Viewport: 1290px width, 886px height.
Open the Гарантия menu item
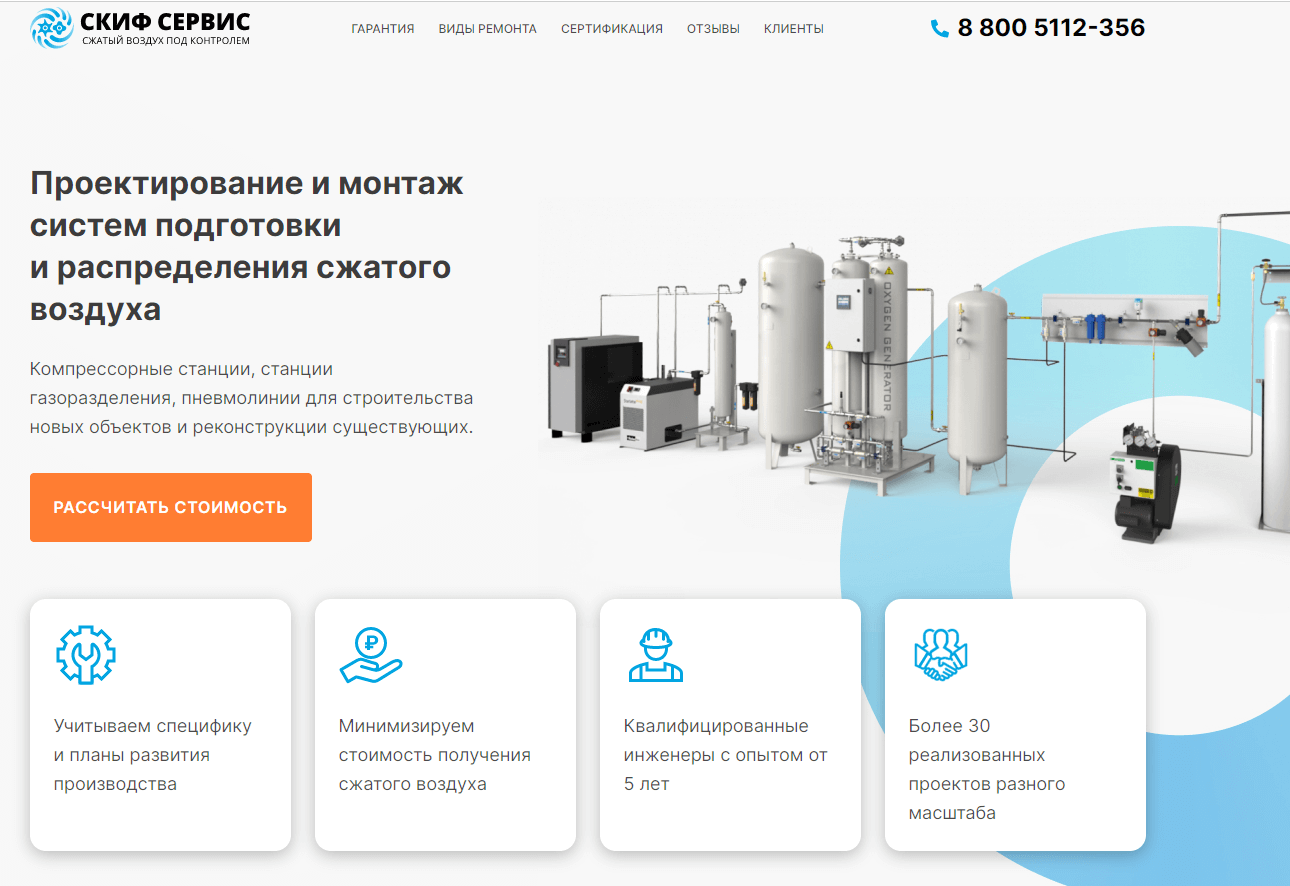383,29
